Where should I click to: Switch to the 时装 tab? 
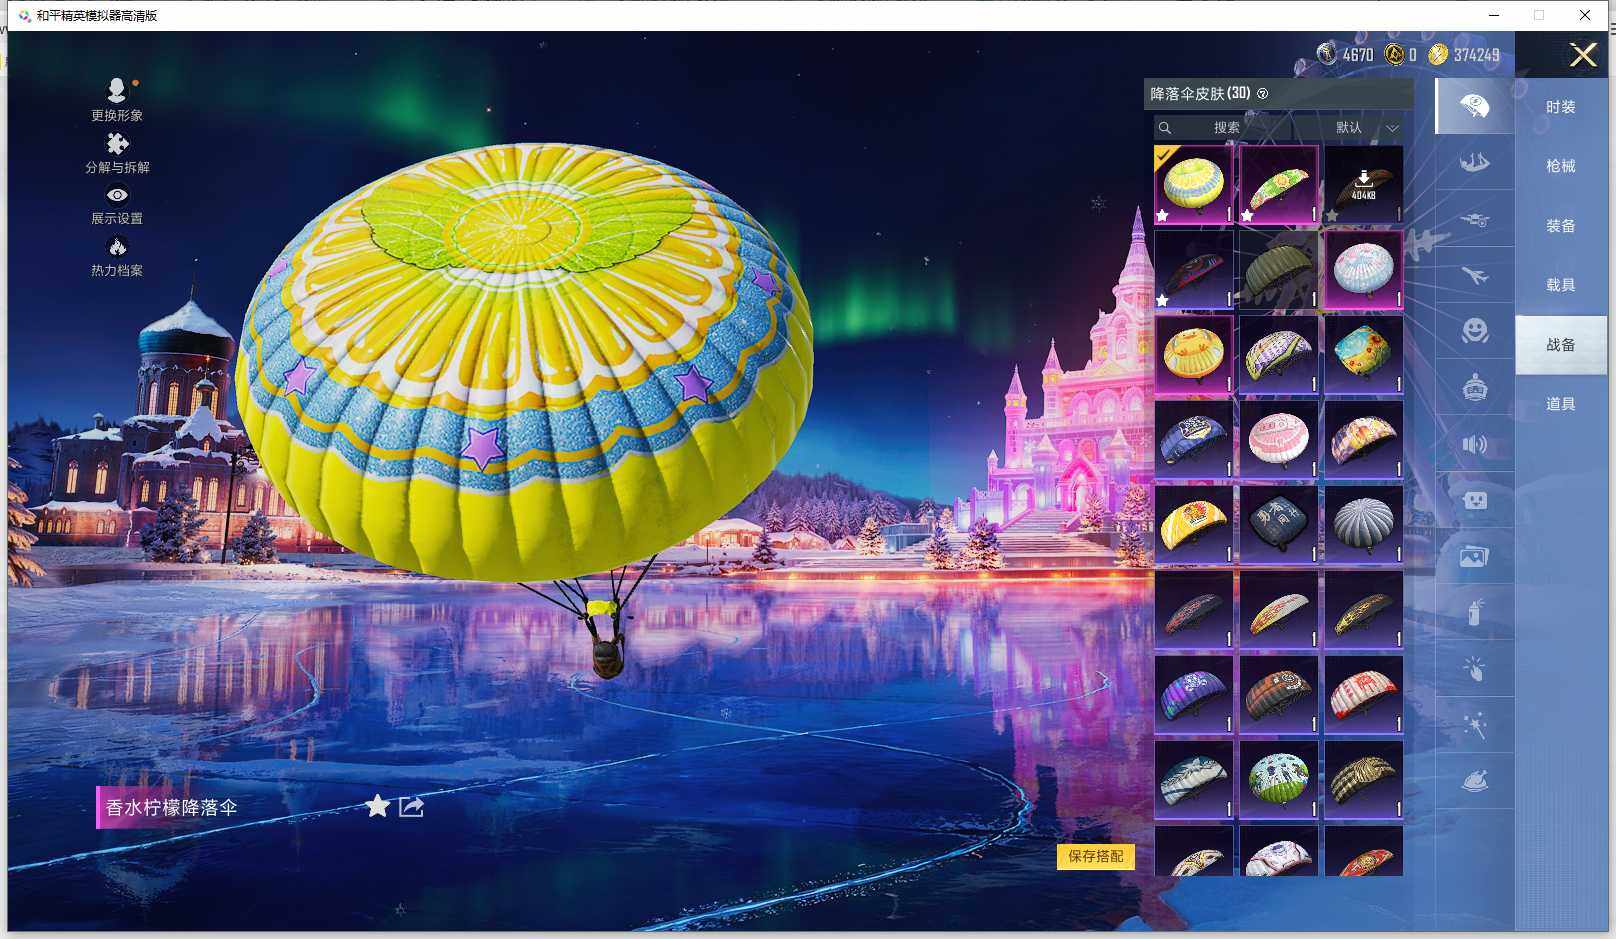click(1560, 107)
